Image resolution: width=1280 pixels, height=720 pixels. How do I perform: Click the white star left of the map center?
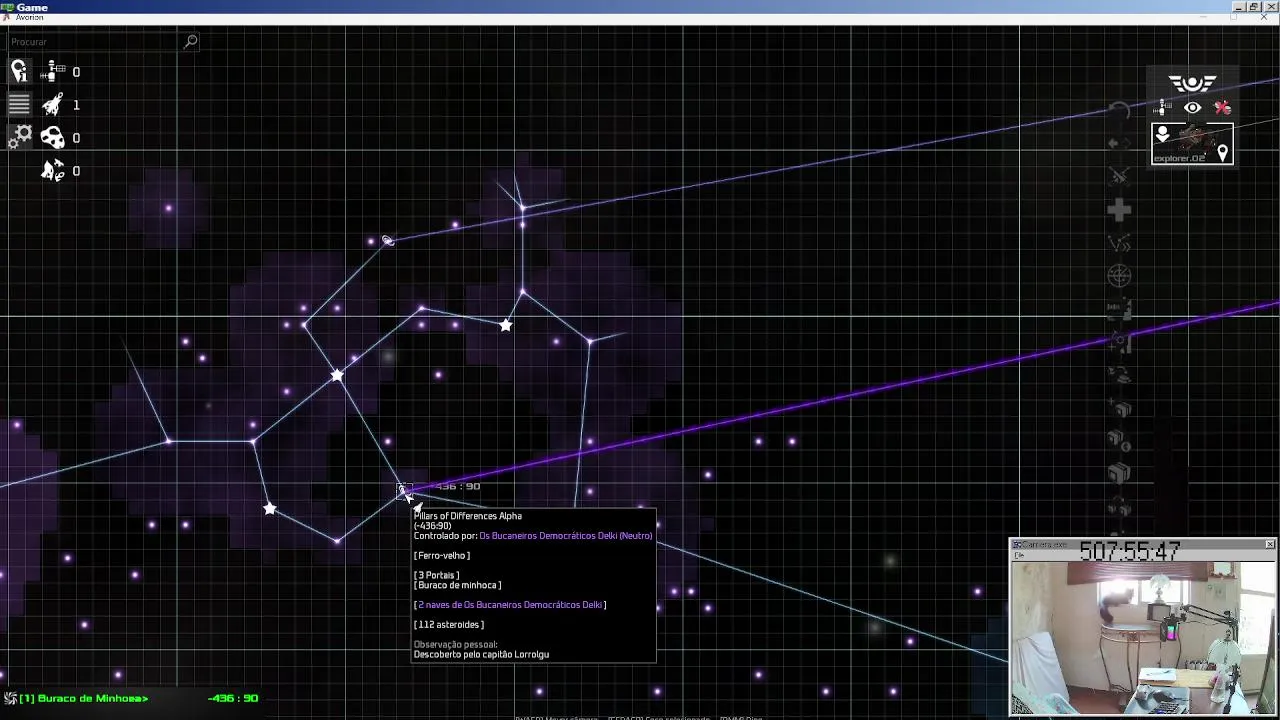(x=337, y=375)
